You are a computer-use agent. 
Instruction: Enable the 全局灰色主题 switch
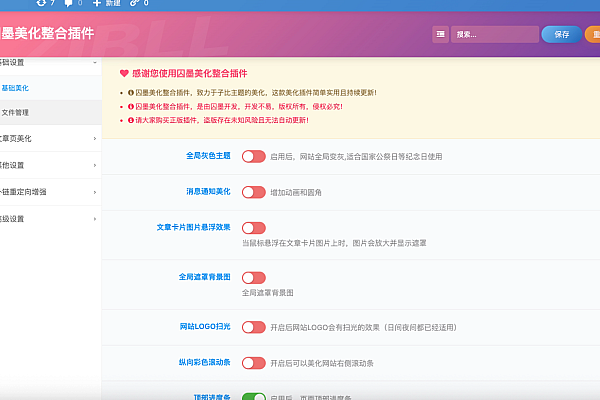coord(254,157)
